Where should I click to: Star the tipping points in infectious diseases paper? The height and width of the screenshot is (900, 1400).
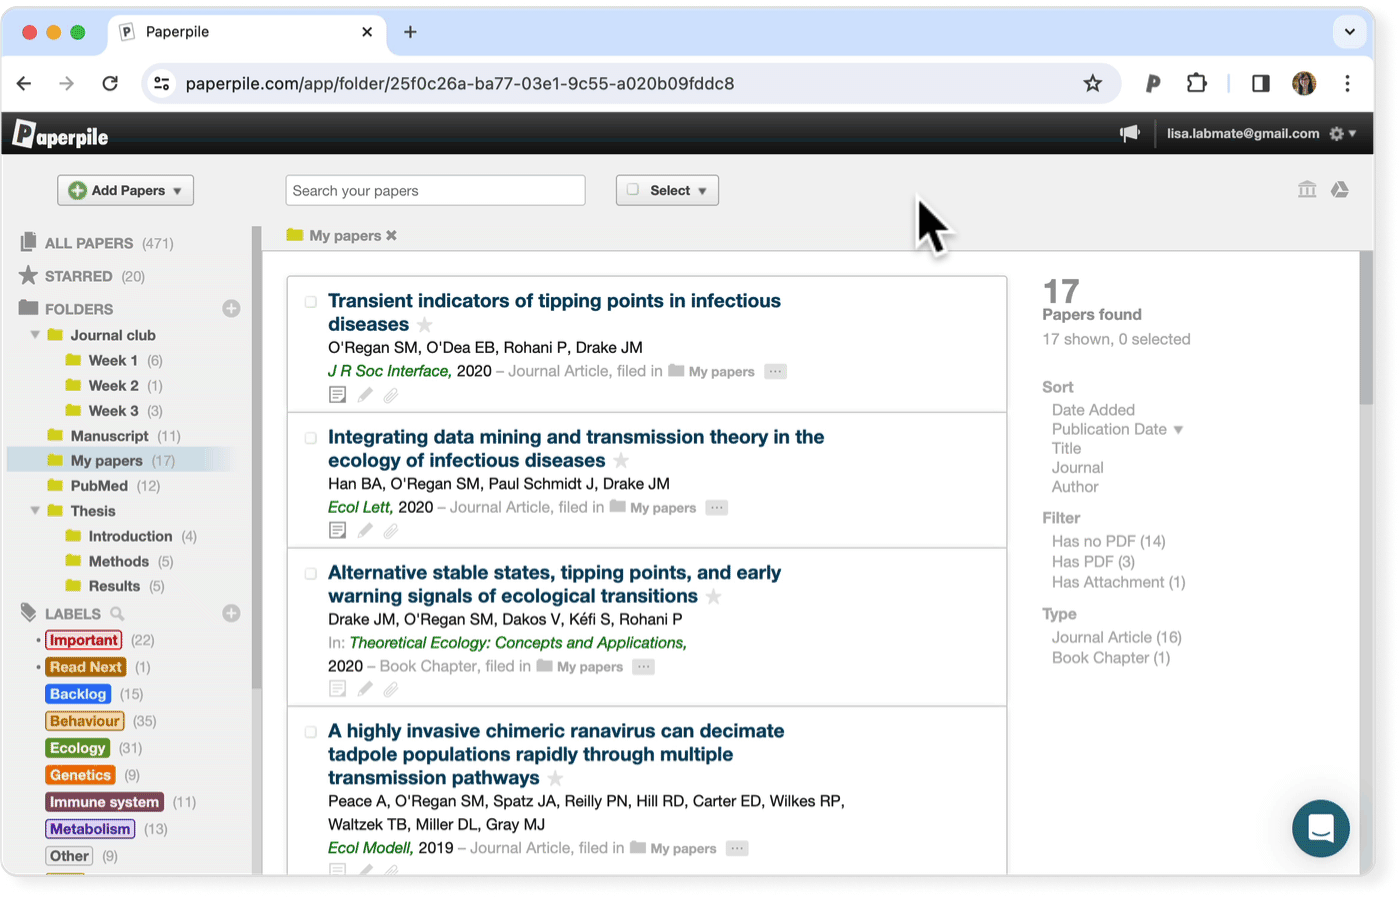[x=426, y=324]
